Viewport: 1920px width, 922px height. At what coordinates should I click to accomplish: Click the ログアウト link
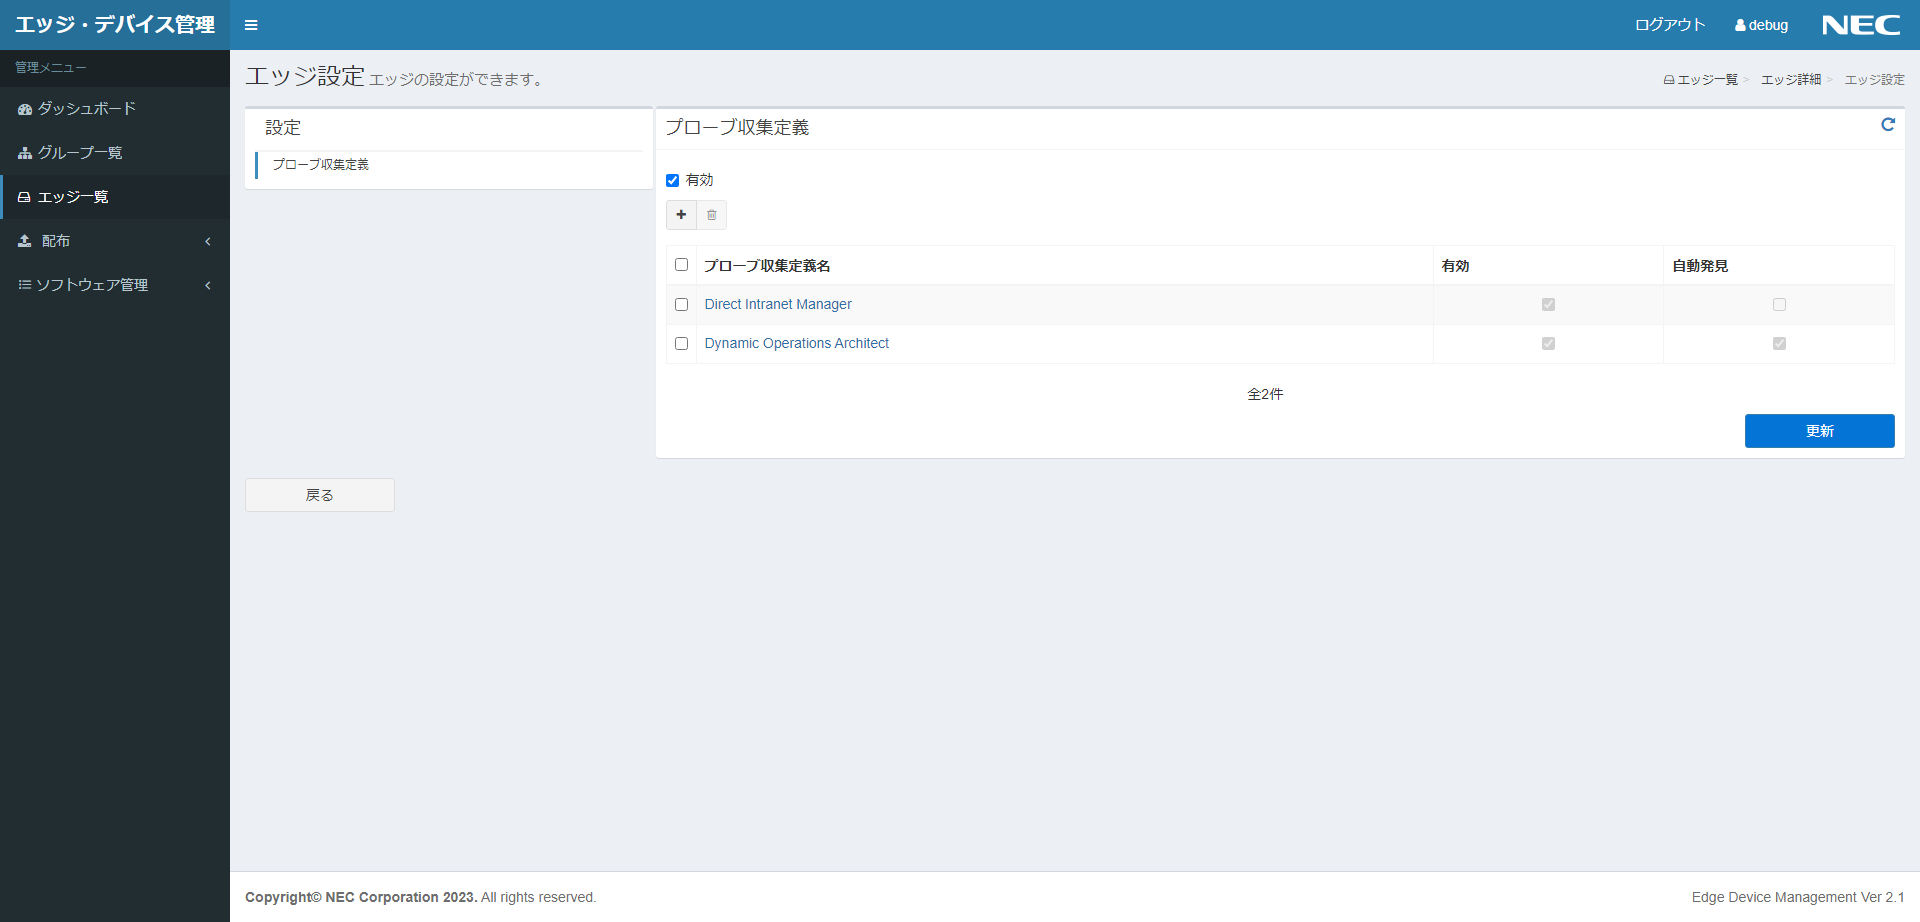coord(1669,25)
